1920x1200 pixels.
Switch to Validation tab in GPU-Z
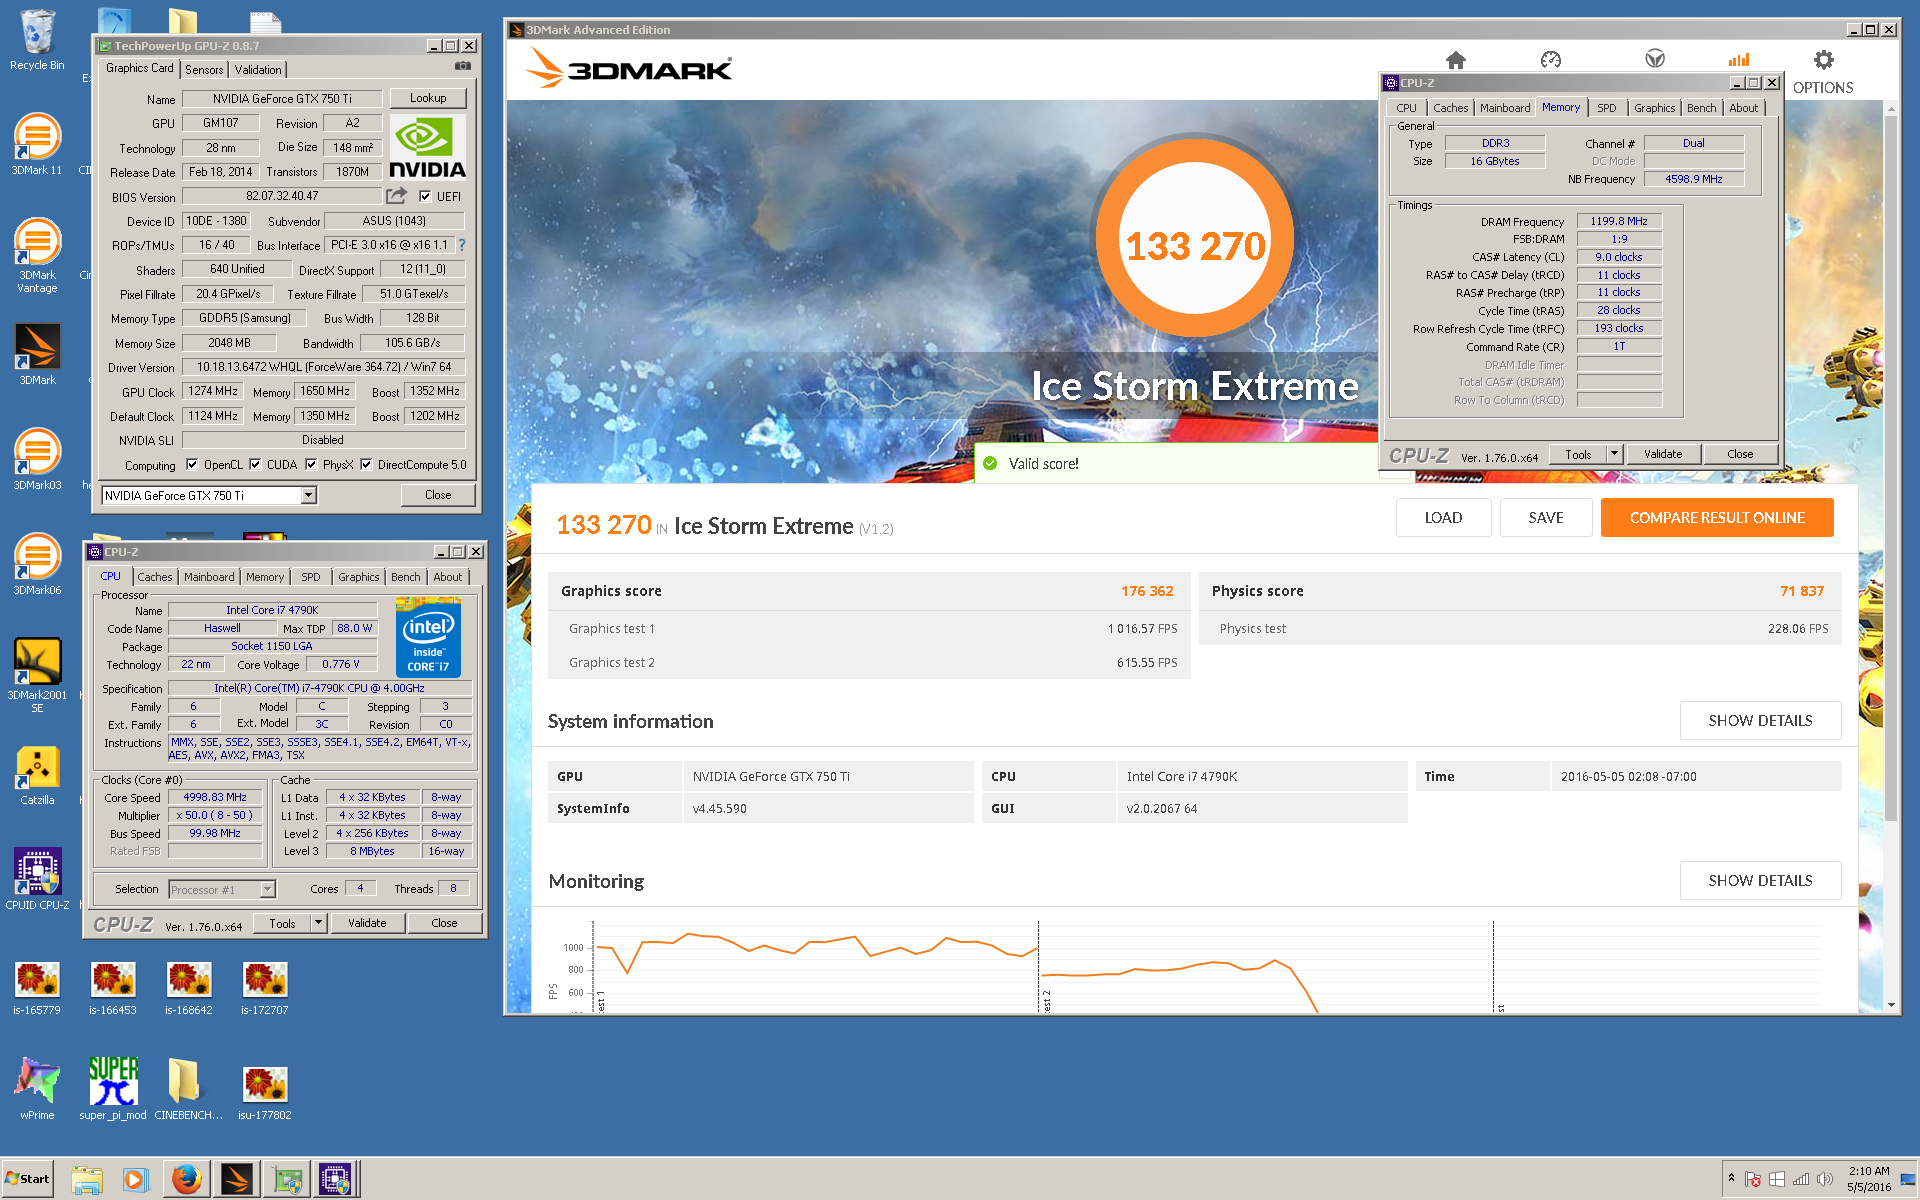258,69
